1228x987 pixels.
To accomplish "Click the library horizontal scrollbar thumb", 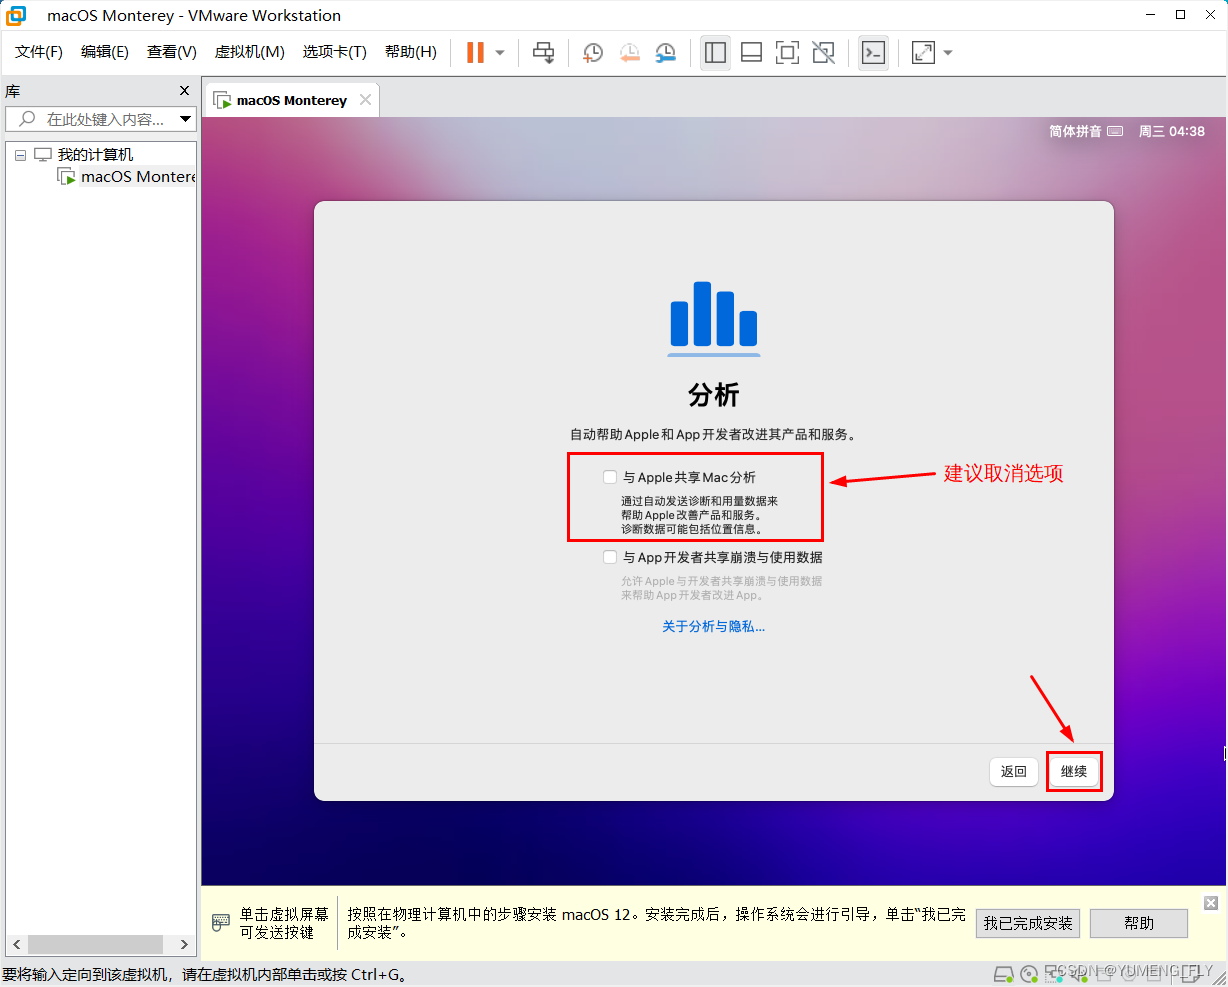I will pyautogui.click(x=95, y=944).
